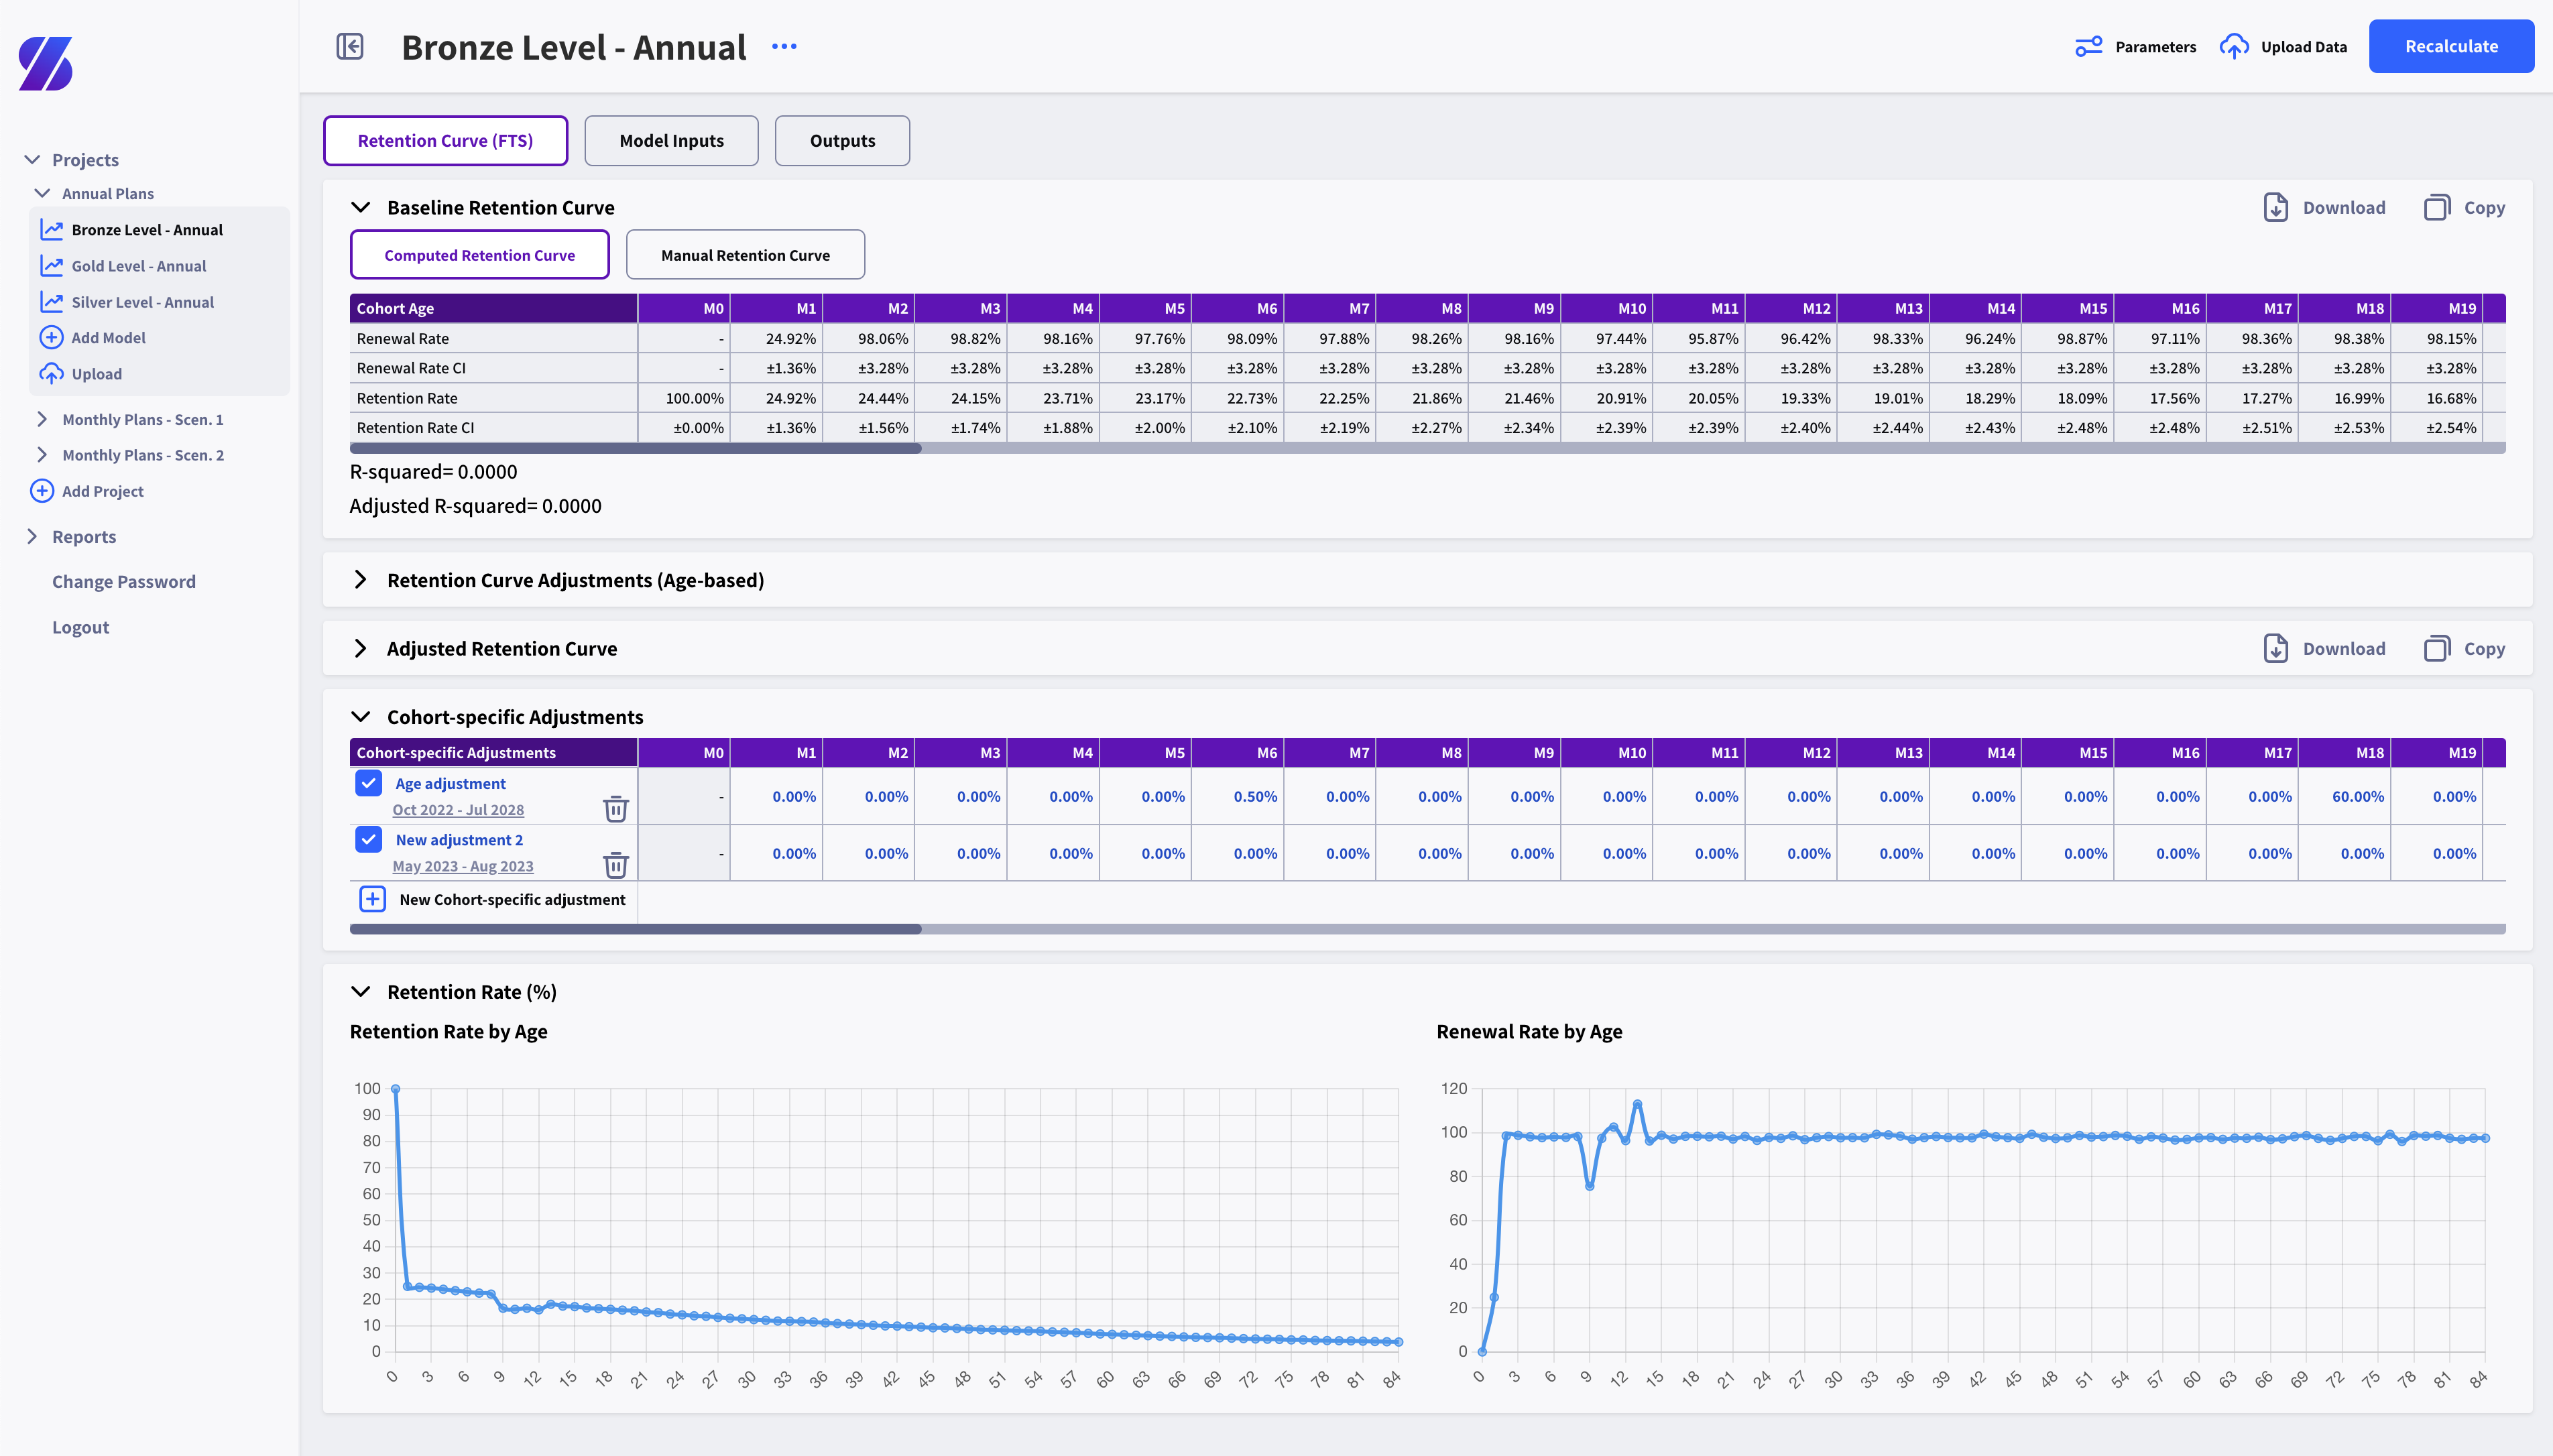Click the M19 column header in baseline table
The height and width of the screenshot is (1456, 2553).
(2436, 308)
